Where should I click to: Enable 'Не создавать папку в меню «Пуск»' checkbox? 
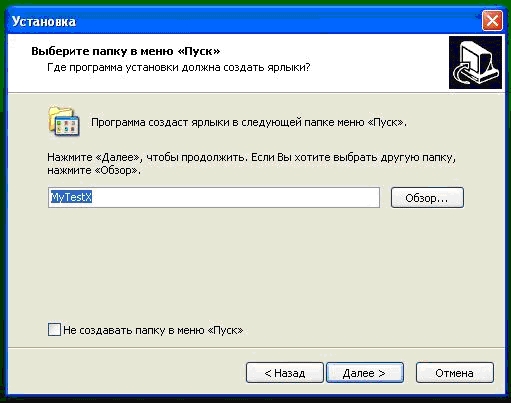54,330
